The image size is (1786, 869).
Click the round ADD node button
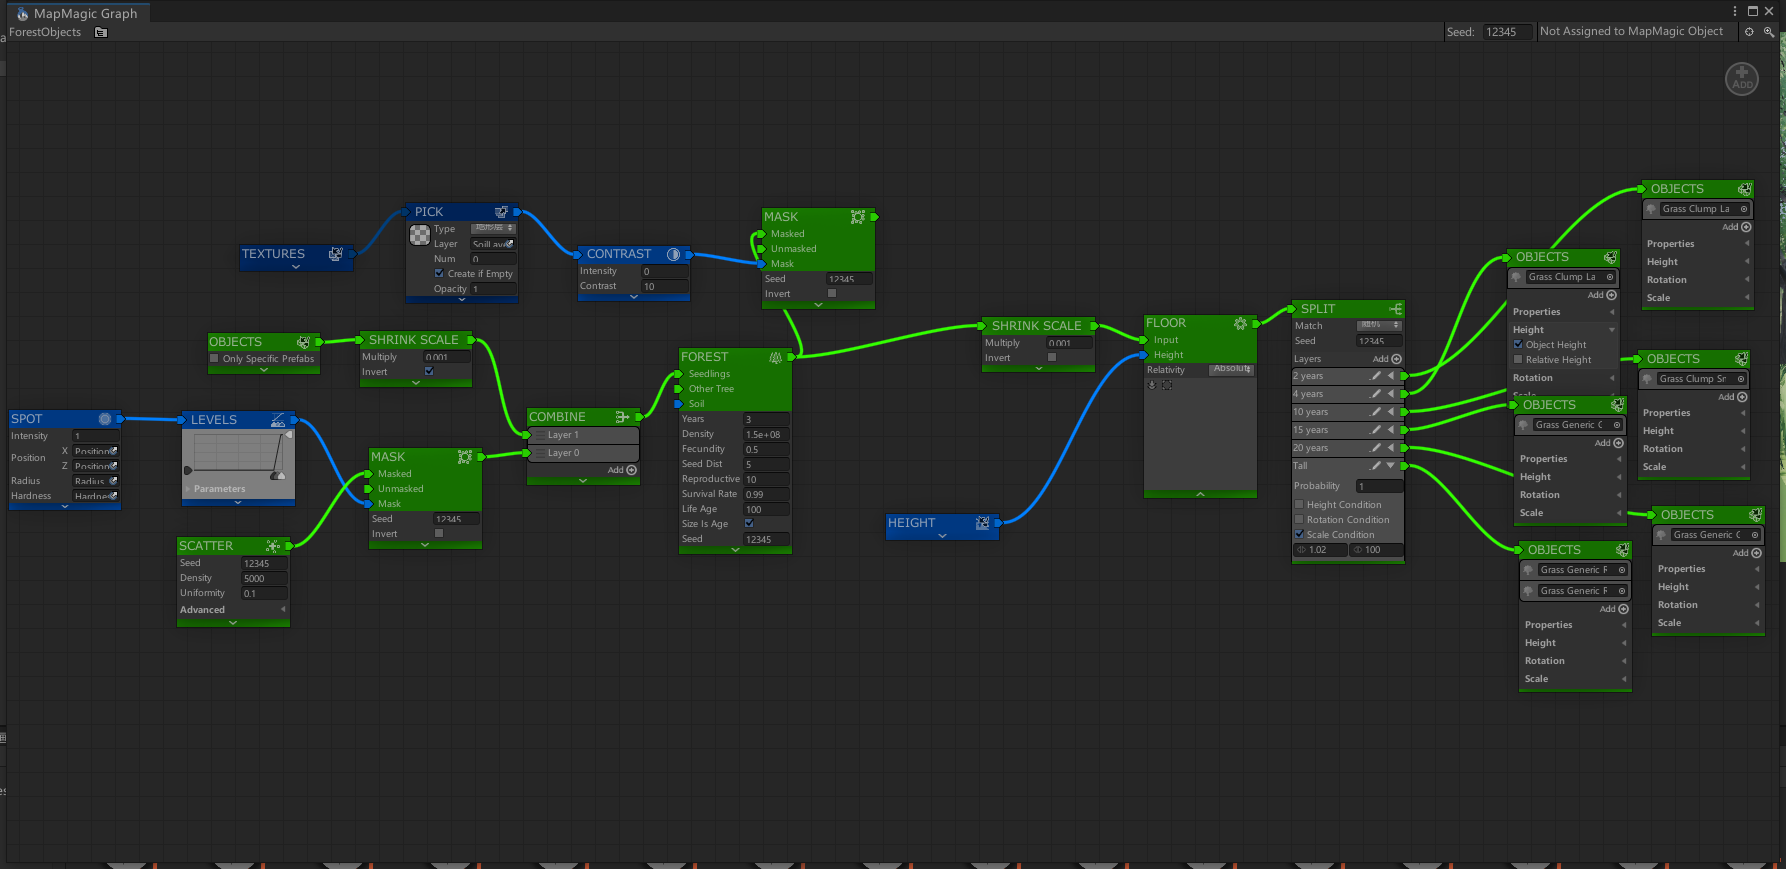(1742, 79)
